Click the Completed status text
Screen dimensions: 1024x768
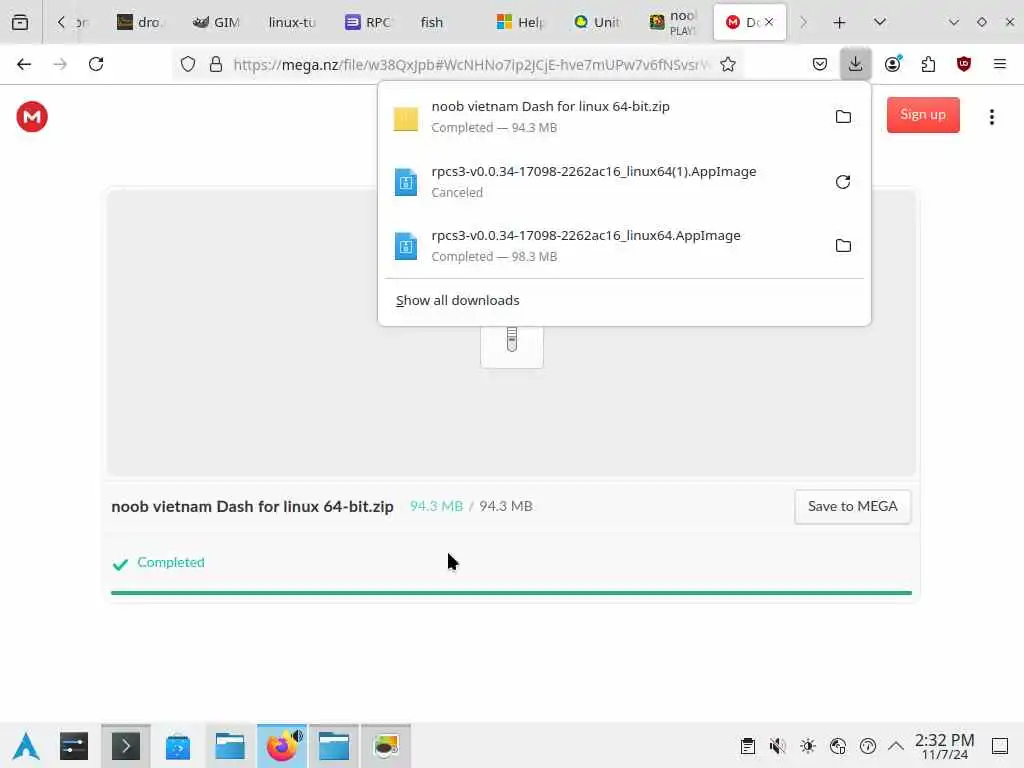[171, 562]
